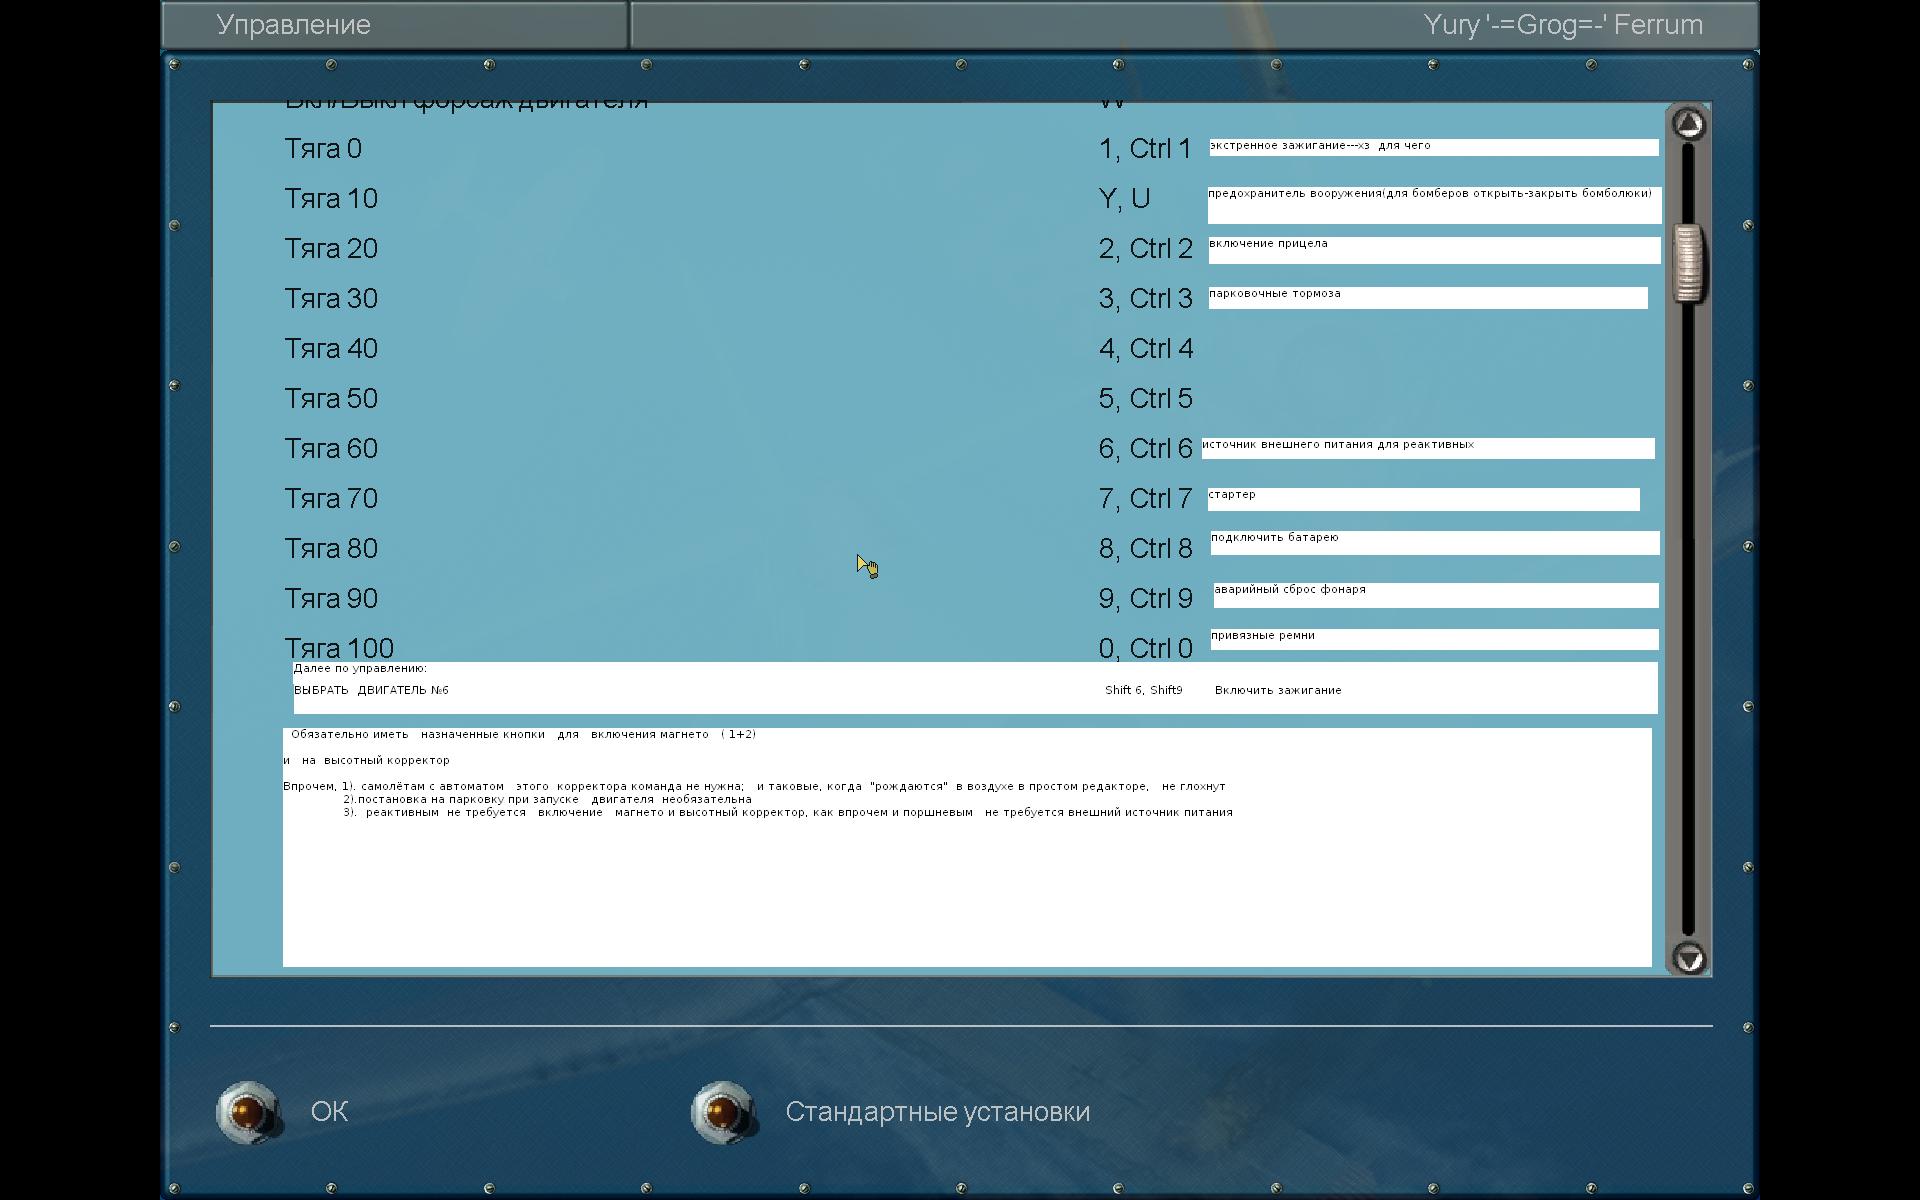Viewport: 1920px width, 1200px height.
Task: Click the scrollbar down arrow
Action: click(1689, 958)
